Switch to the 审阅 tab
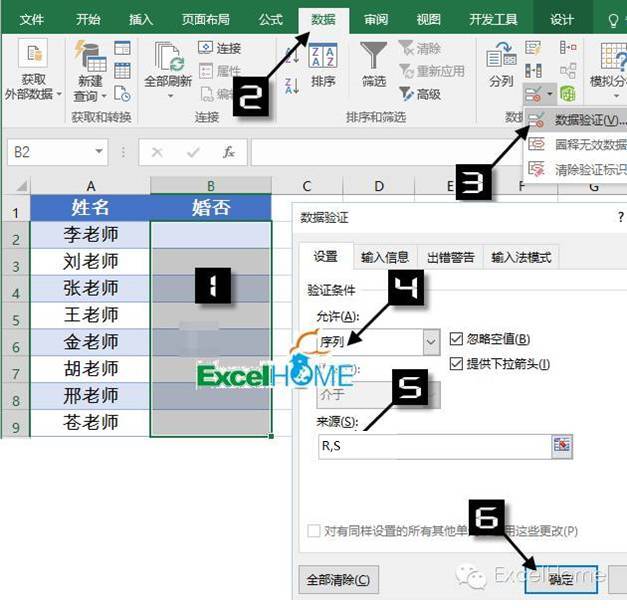 (x=376, y=19)
